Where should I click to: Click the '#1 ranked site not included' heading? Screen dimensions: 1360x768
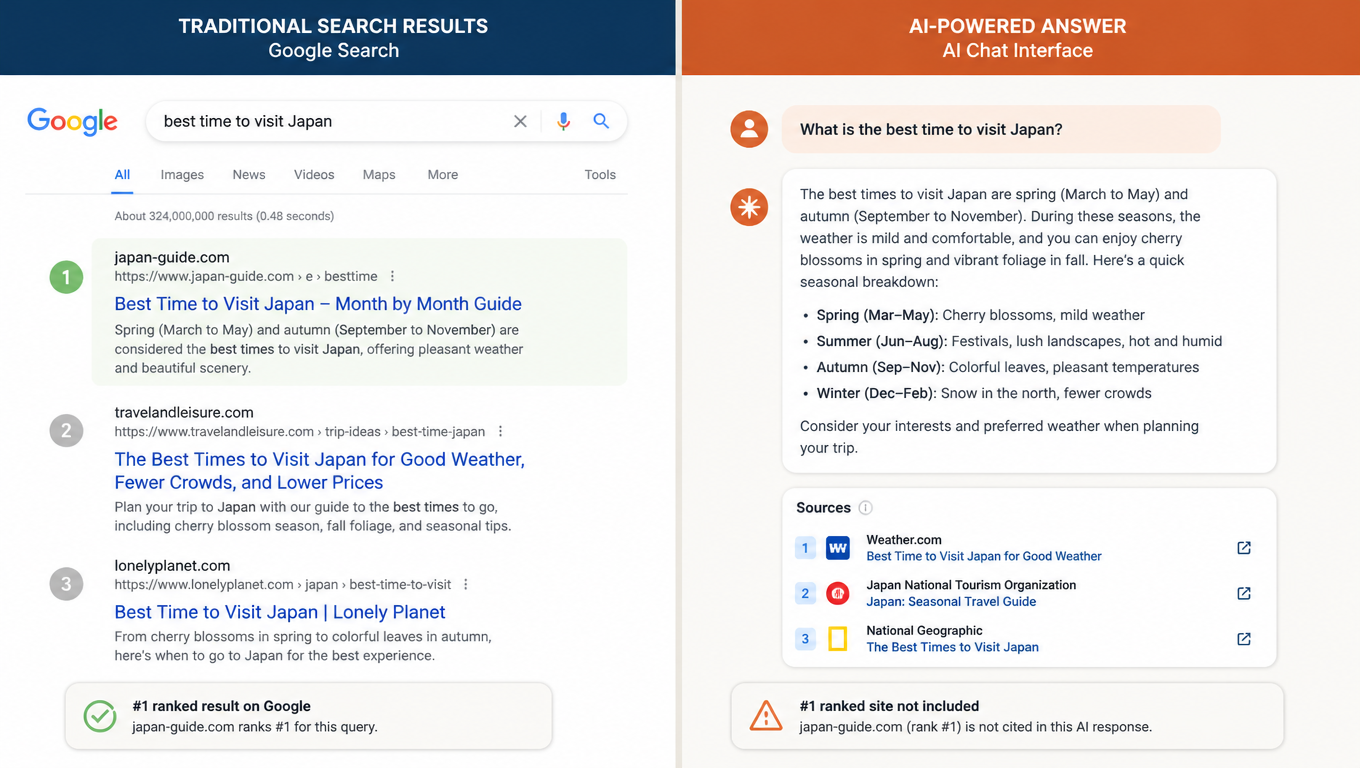tap(889, 706)
